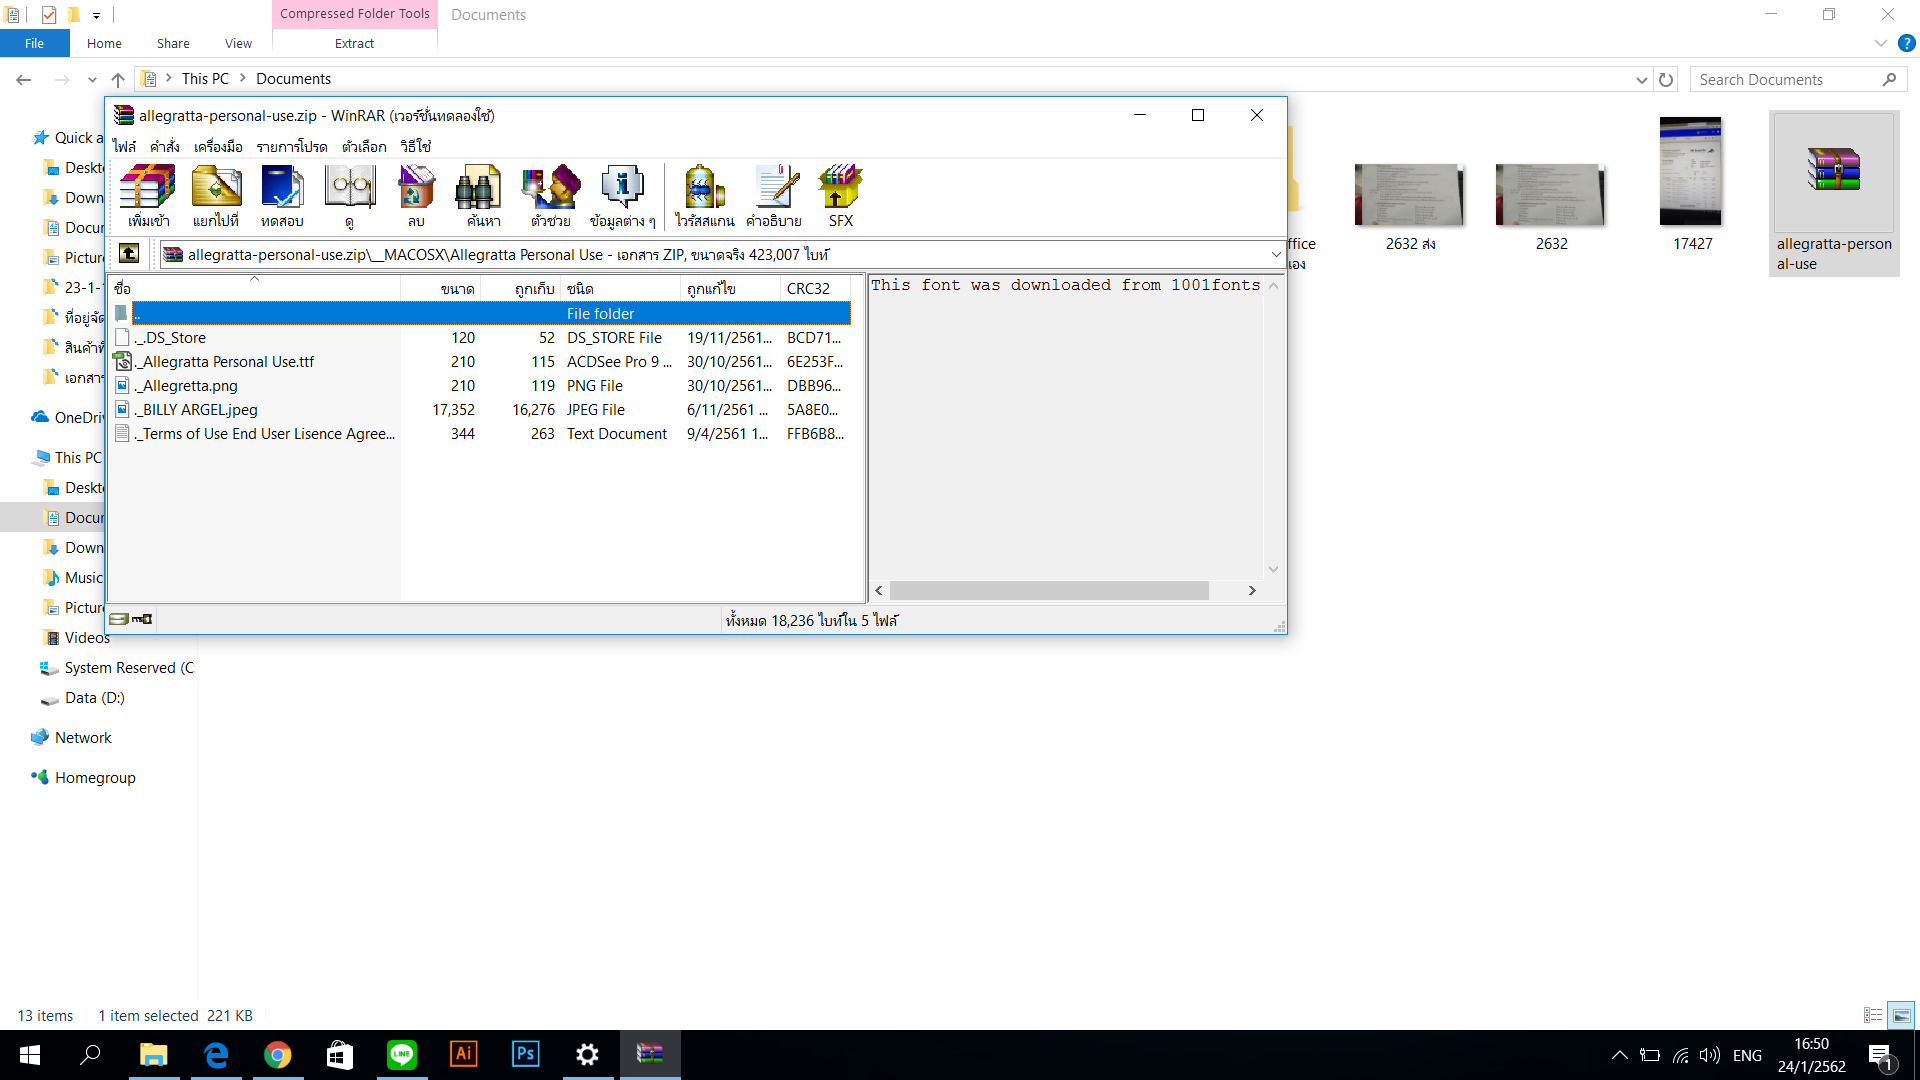1920x1080 pixels.
Task: Sort WinRAR list by type (ชนิด) column
Action: click(x=620, y=288)
